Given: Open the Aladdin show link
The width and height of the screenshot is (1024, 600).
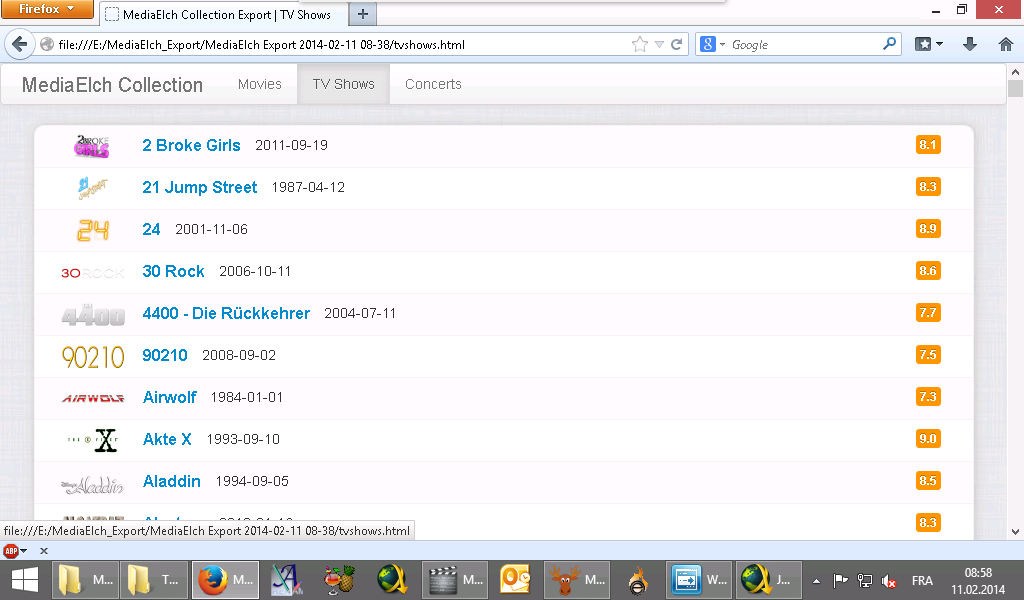Looking at the screenshot, I should tap(171, 481).
